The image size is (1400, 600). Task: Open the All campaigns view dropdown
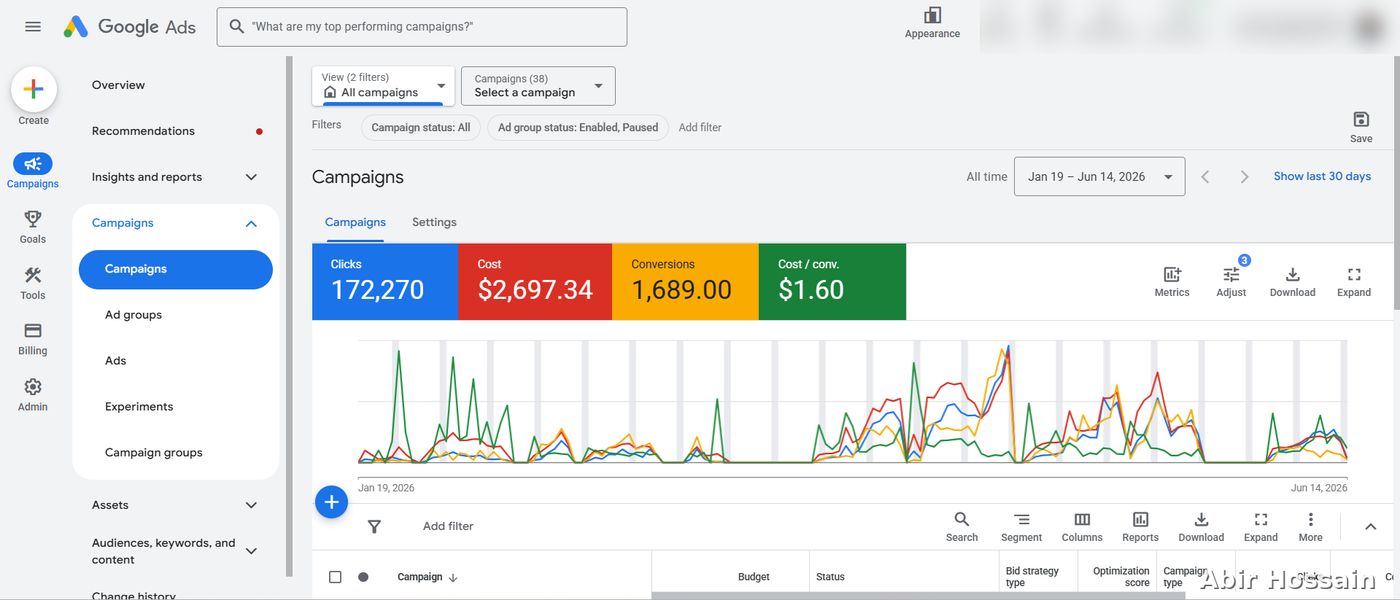point(384,85)
